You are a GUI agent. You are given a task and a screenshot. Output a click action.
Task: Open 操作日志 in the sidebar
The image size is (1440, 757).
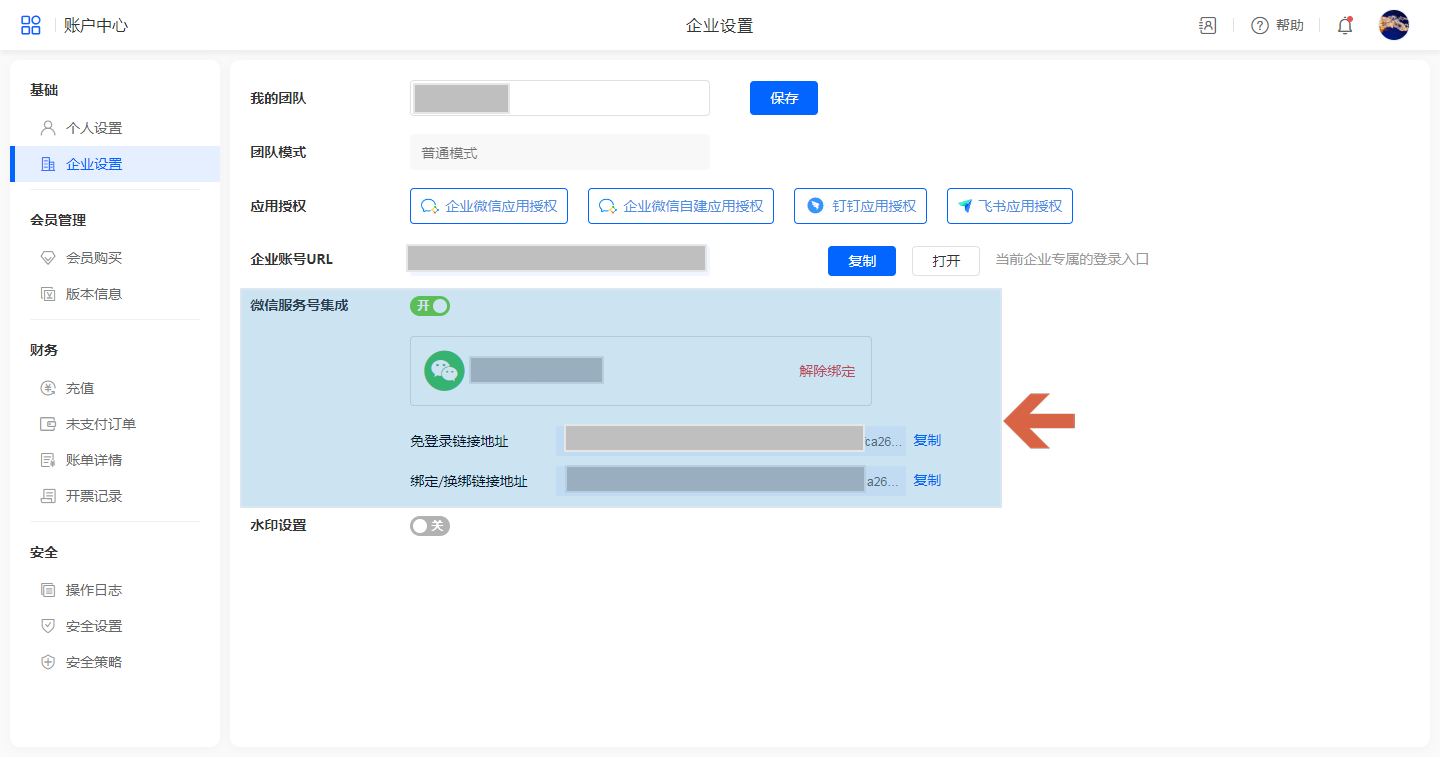coord(93,590)
